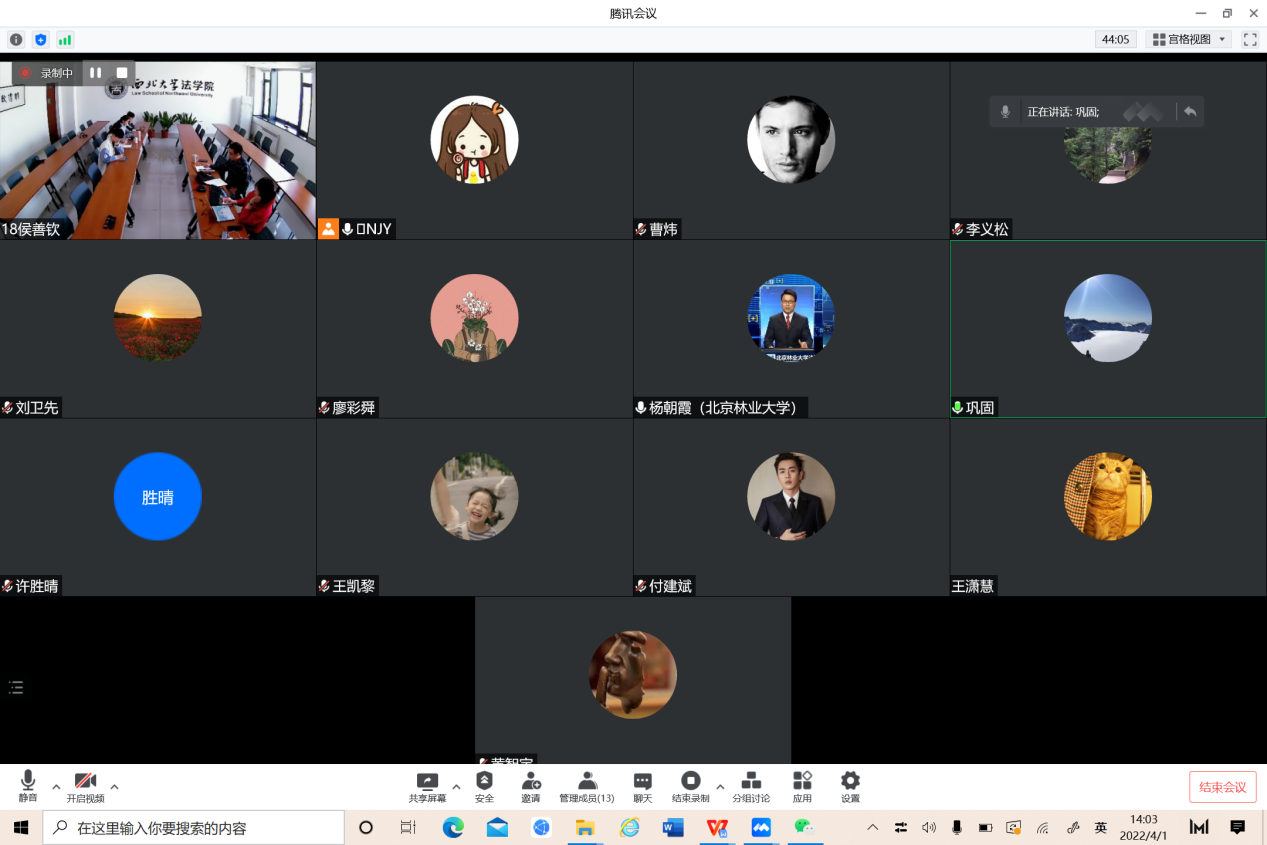Open meeting 设置 settings

(850, 786)
